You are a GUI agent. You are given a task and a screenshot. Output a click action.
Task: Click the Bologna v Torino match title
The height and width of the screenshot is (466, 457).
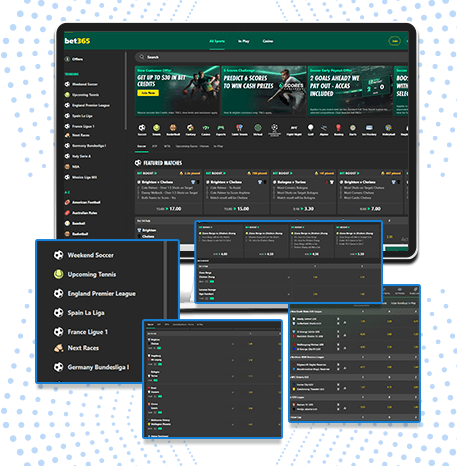(x=291, y=182)
